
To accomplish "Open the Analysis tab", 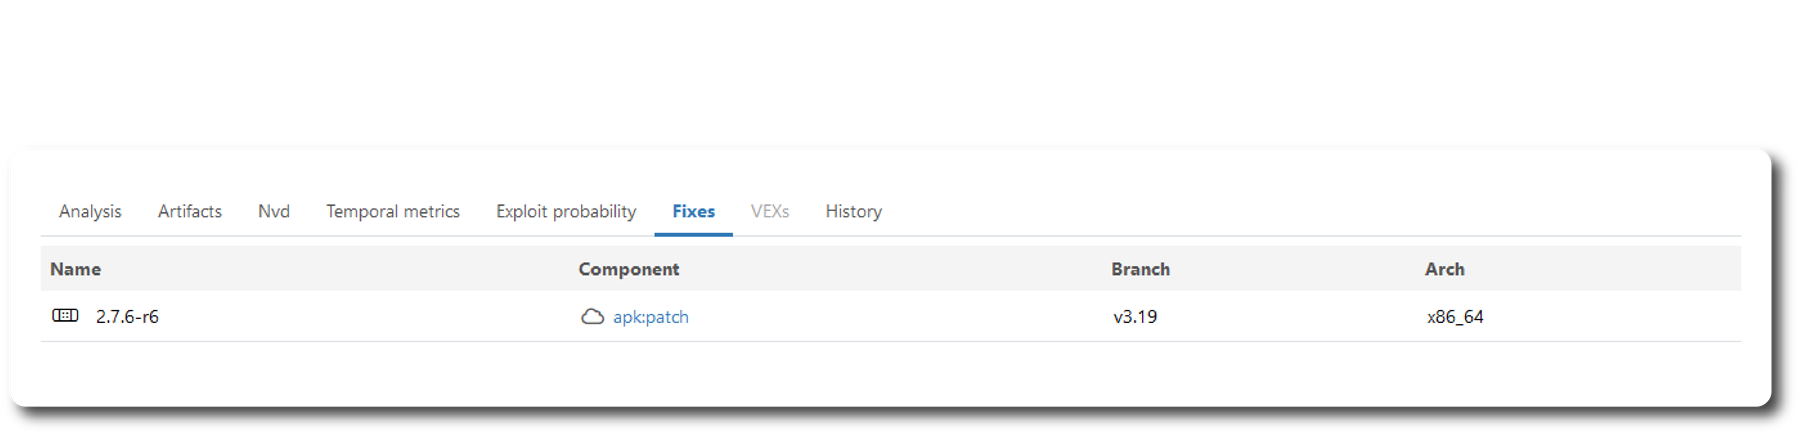I will coord(90,211).
